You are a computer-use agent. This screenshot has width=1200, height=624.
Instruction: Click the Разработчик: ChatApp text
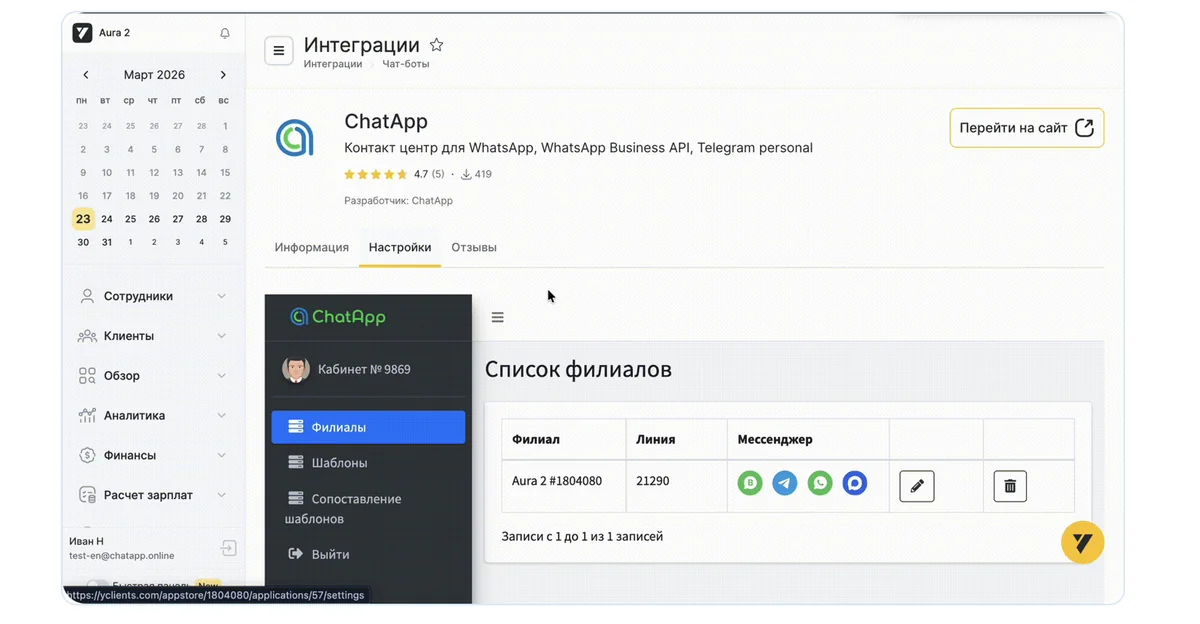398,200
